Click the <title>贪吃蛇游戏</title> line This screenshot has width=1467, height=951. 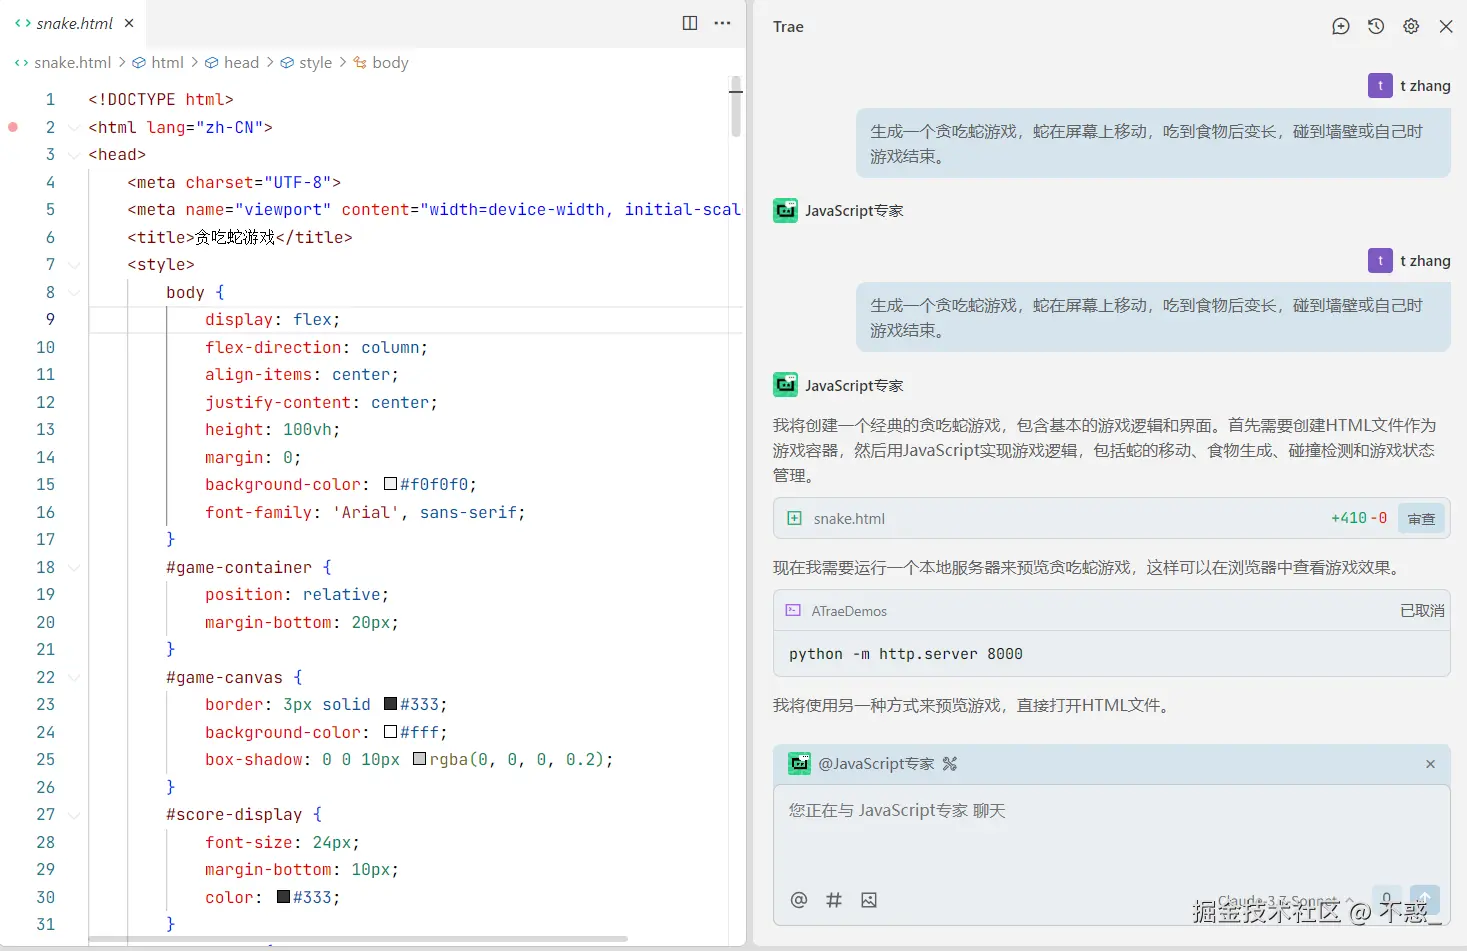tap(239, 237)
